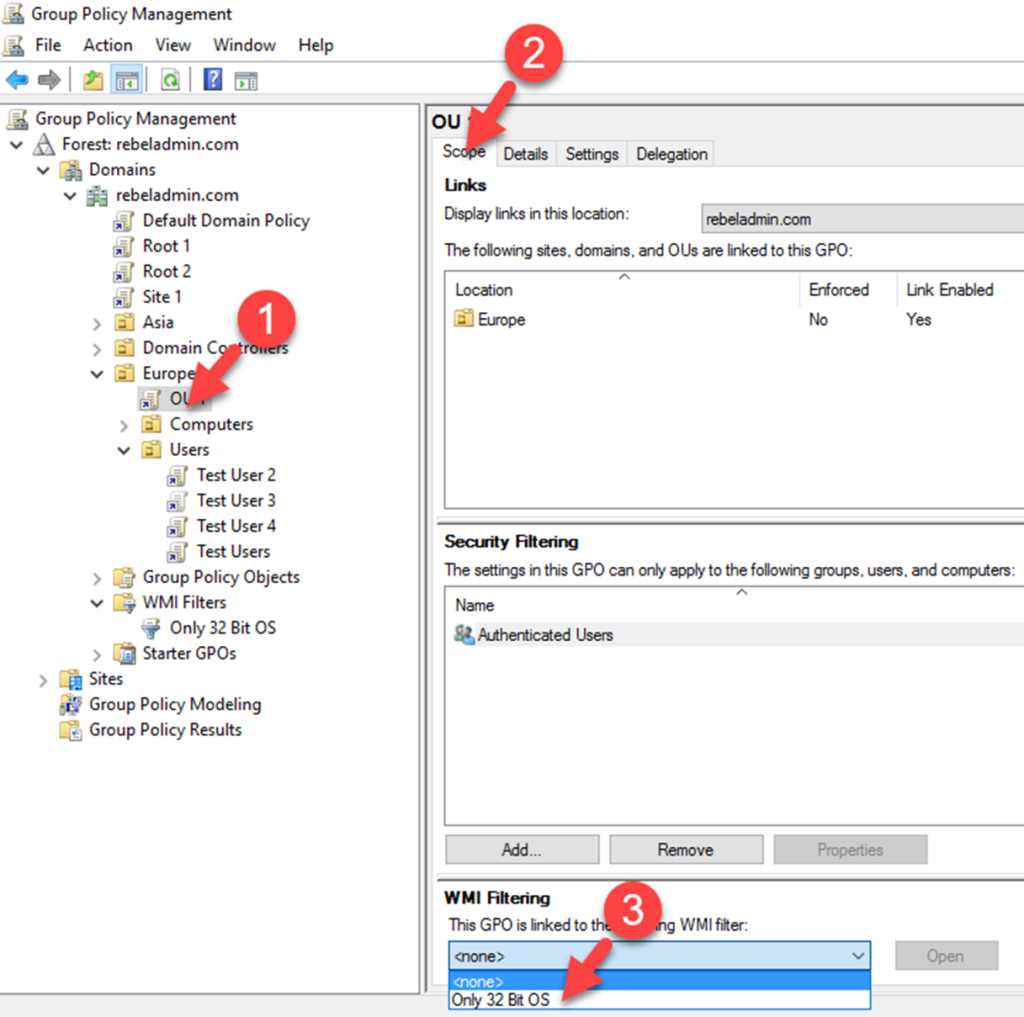Open Help via the blue question mark icon
The image size is (1024, 1017).
(213, 80)
